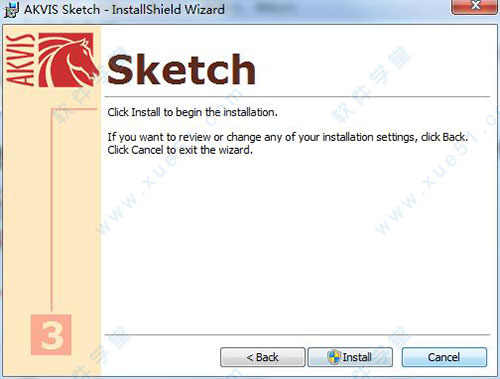
Task: Click 'Click Install to begin the installation.' text
Action: [x=192, y=112]
